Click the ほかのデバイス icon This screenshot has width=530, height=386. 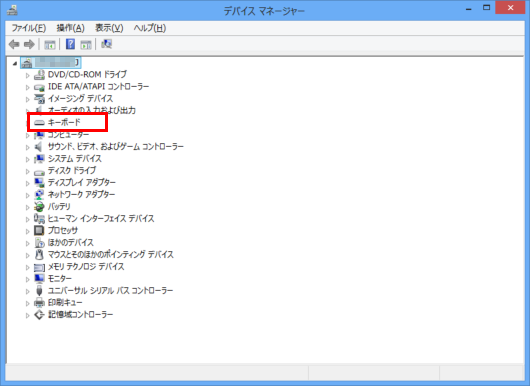[39, 243]
